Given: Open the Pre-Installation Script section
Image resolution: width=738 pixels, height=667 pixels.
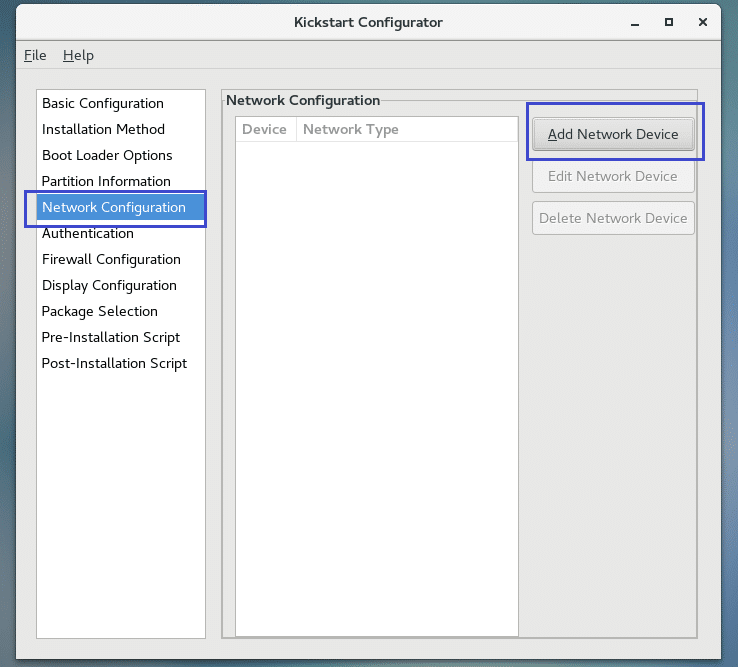Looking at the screenshot, I should point(110,337).
